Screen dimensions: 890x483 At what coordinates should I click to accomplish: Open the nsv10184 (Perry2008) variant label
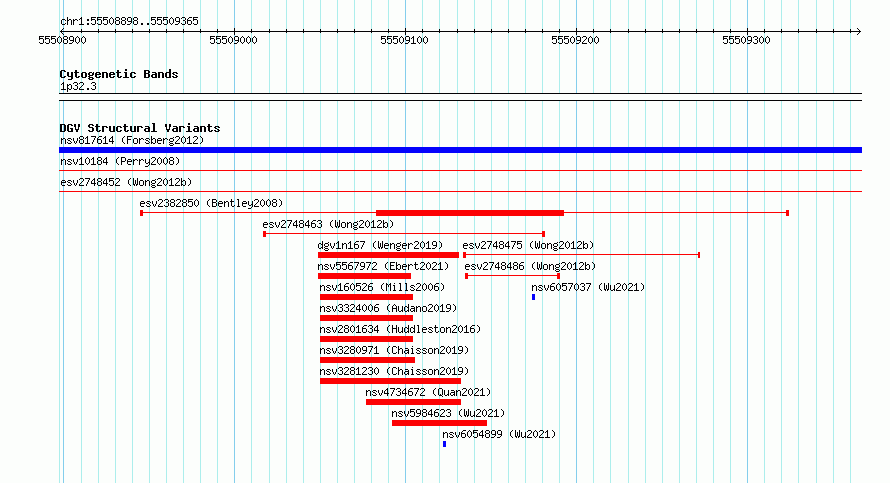point(120,161)
